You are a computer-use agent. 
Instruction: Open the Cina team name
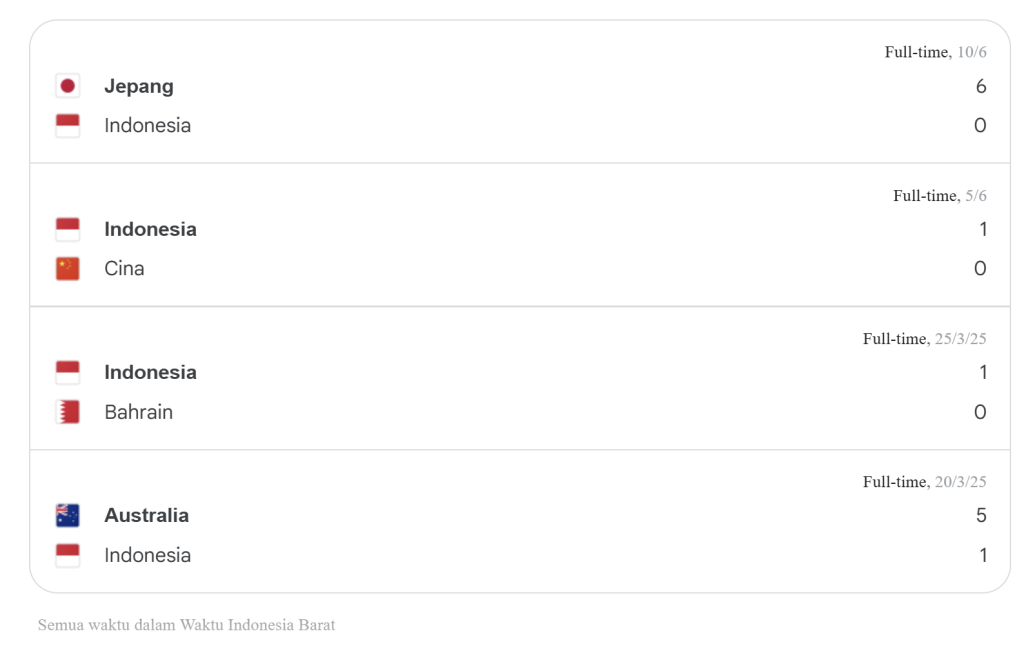click(124, 268)
